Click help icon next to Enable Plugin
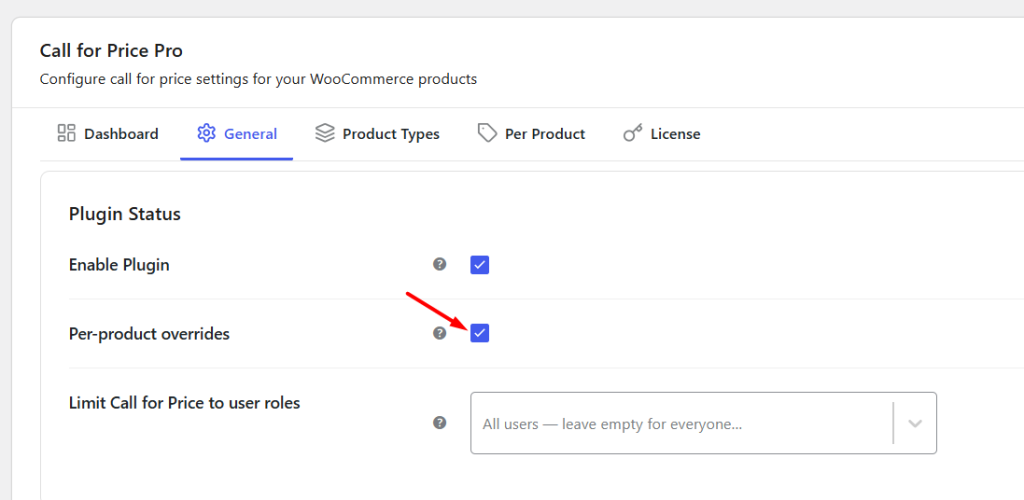The image size is (1024, 500). [x=440, y=264]
